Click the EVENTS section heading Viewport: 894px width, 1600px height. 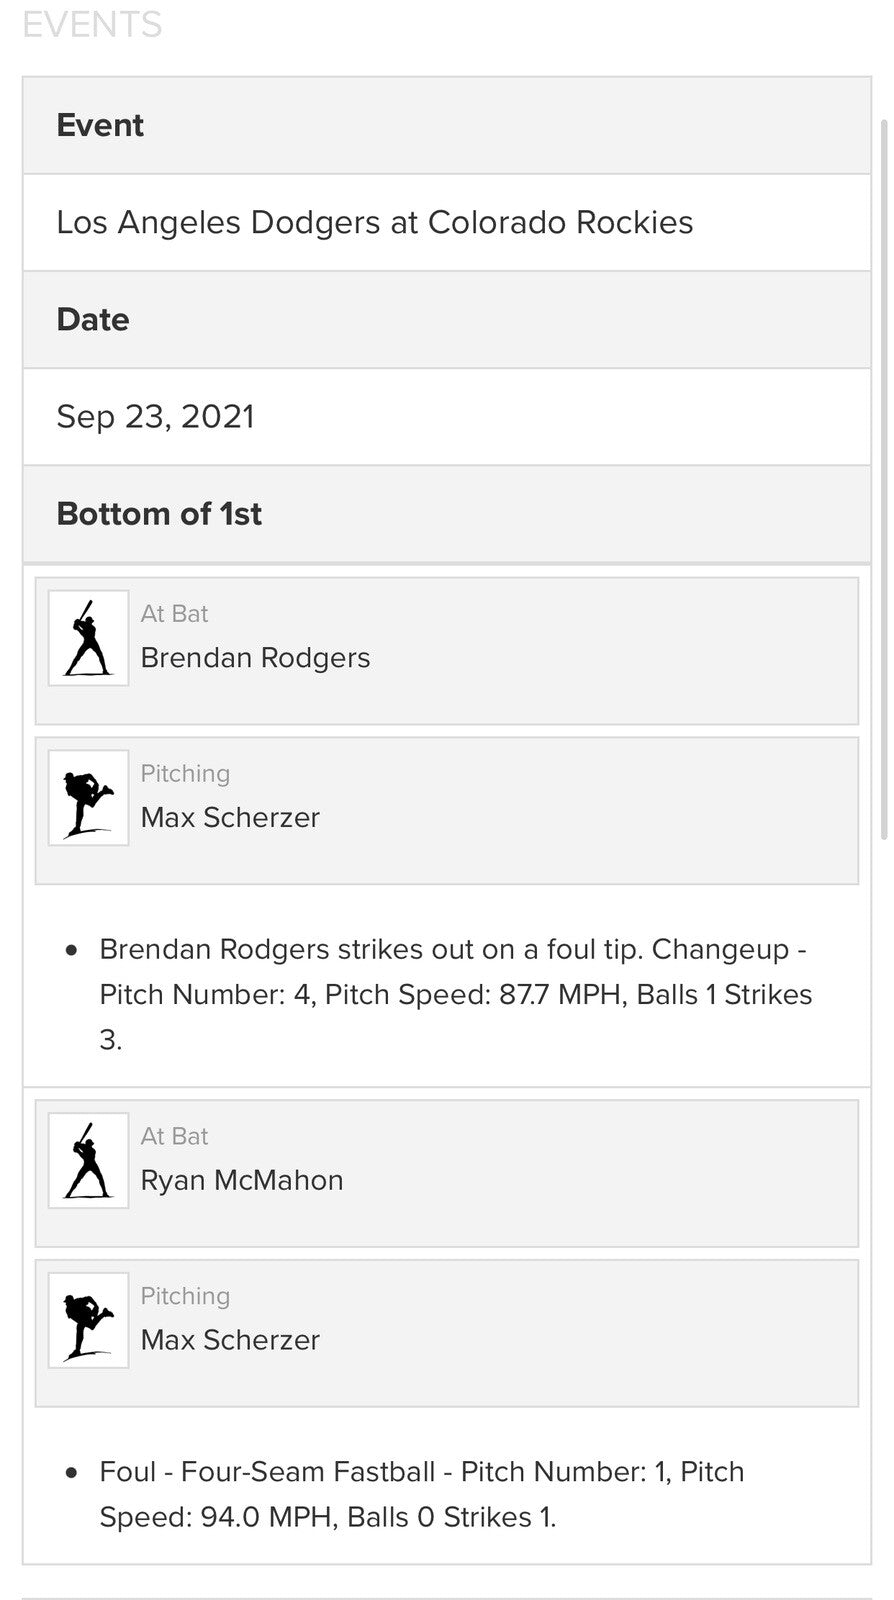click(92, 24)
